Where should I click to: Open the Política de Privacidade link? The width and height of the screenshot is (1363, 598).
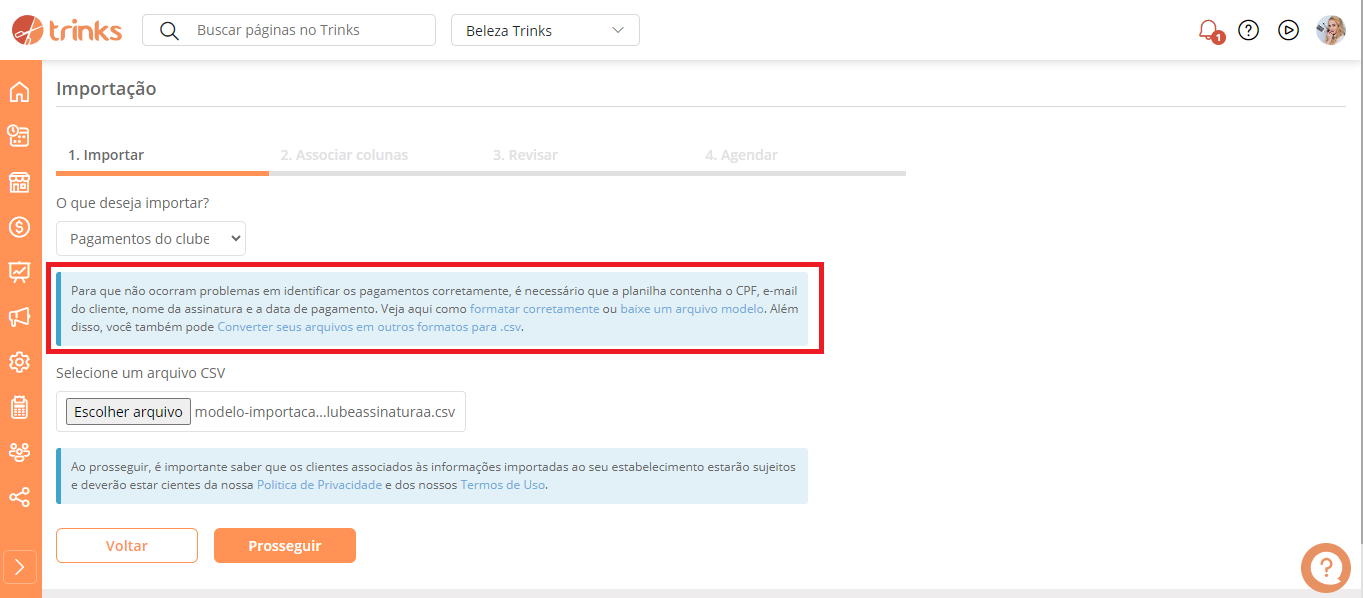tap(320, 485)
